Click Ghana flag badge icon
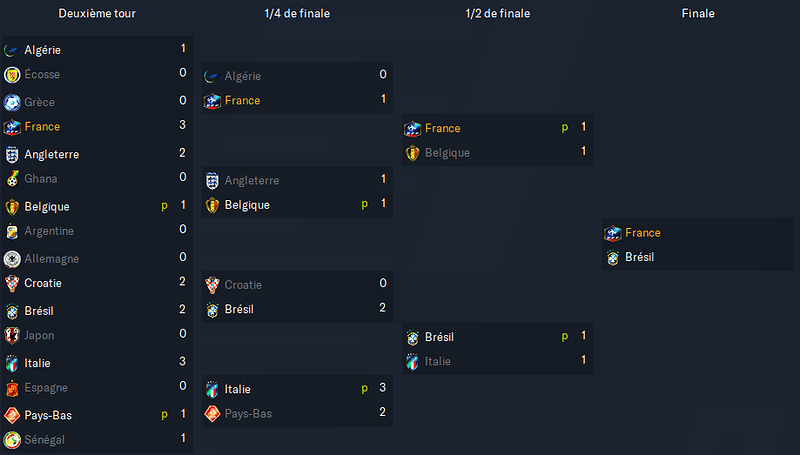Viewport: 800px width, 455px height. 12,179
